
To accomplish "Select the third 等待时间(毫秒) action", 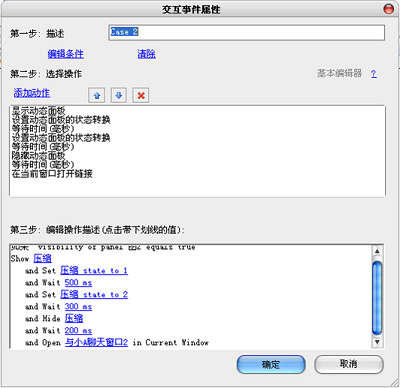I will pyautogui.click(x=43, y=165).
